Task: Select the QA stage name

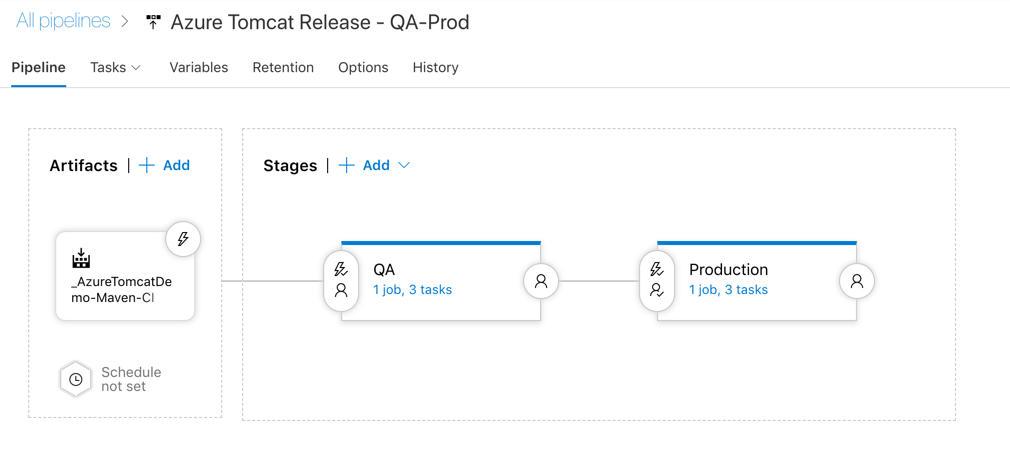Action: pos(384,269)
